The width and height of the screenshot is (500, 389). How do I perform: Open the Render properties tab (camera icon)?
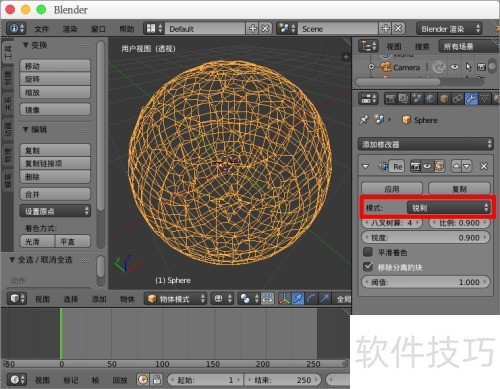[x=390, y=99]
